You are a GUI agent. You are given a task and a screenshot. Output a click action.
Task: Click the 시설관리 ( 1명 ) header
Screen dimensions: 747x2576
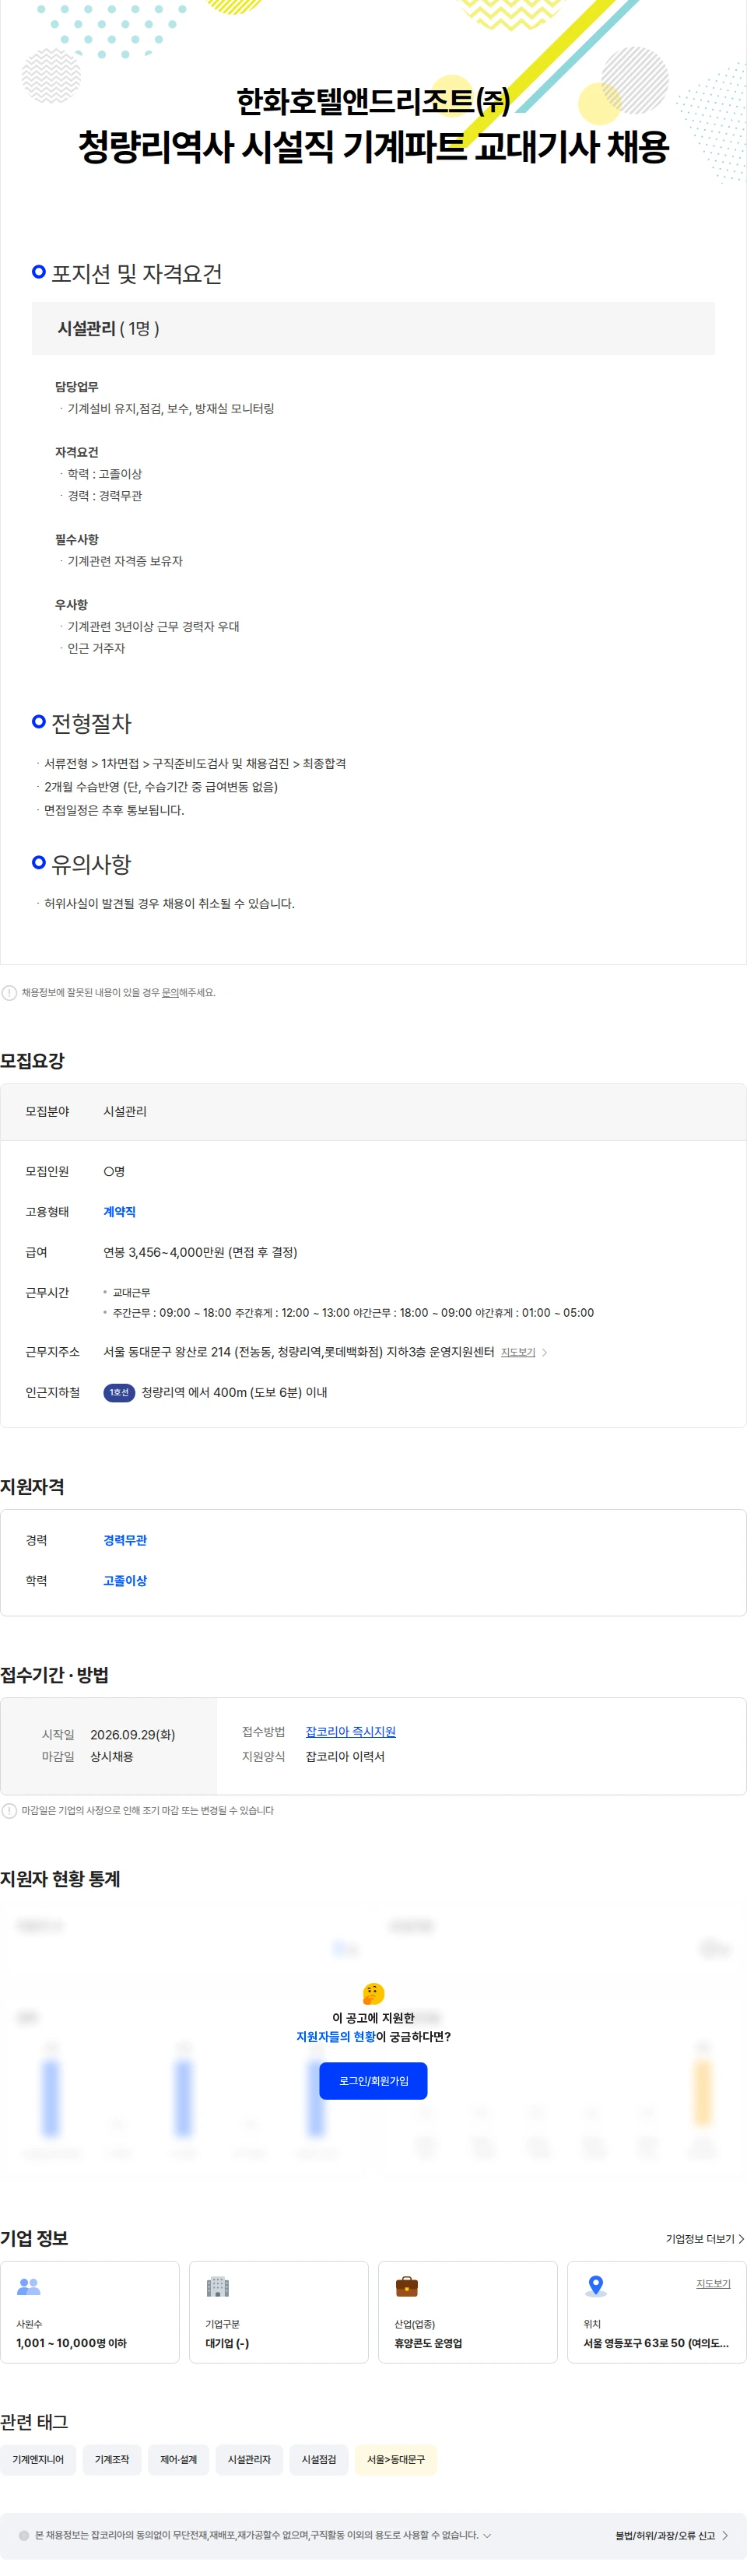click(373, 328)
